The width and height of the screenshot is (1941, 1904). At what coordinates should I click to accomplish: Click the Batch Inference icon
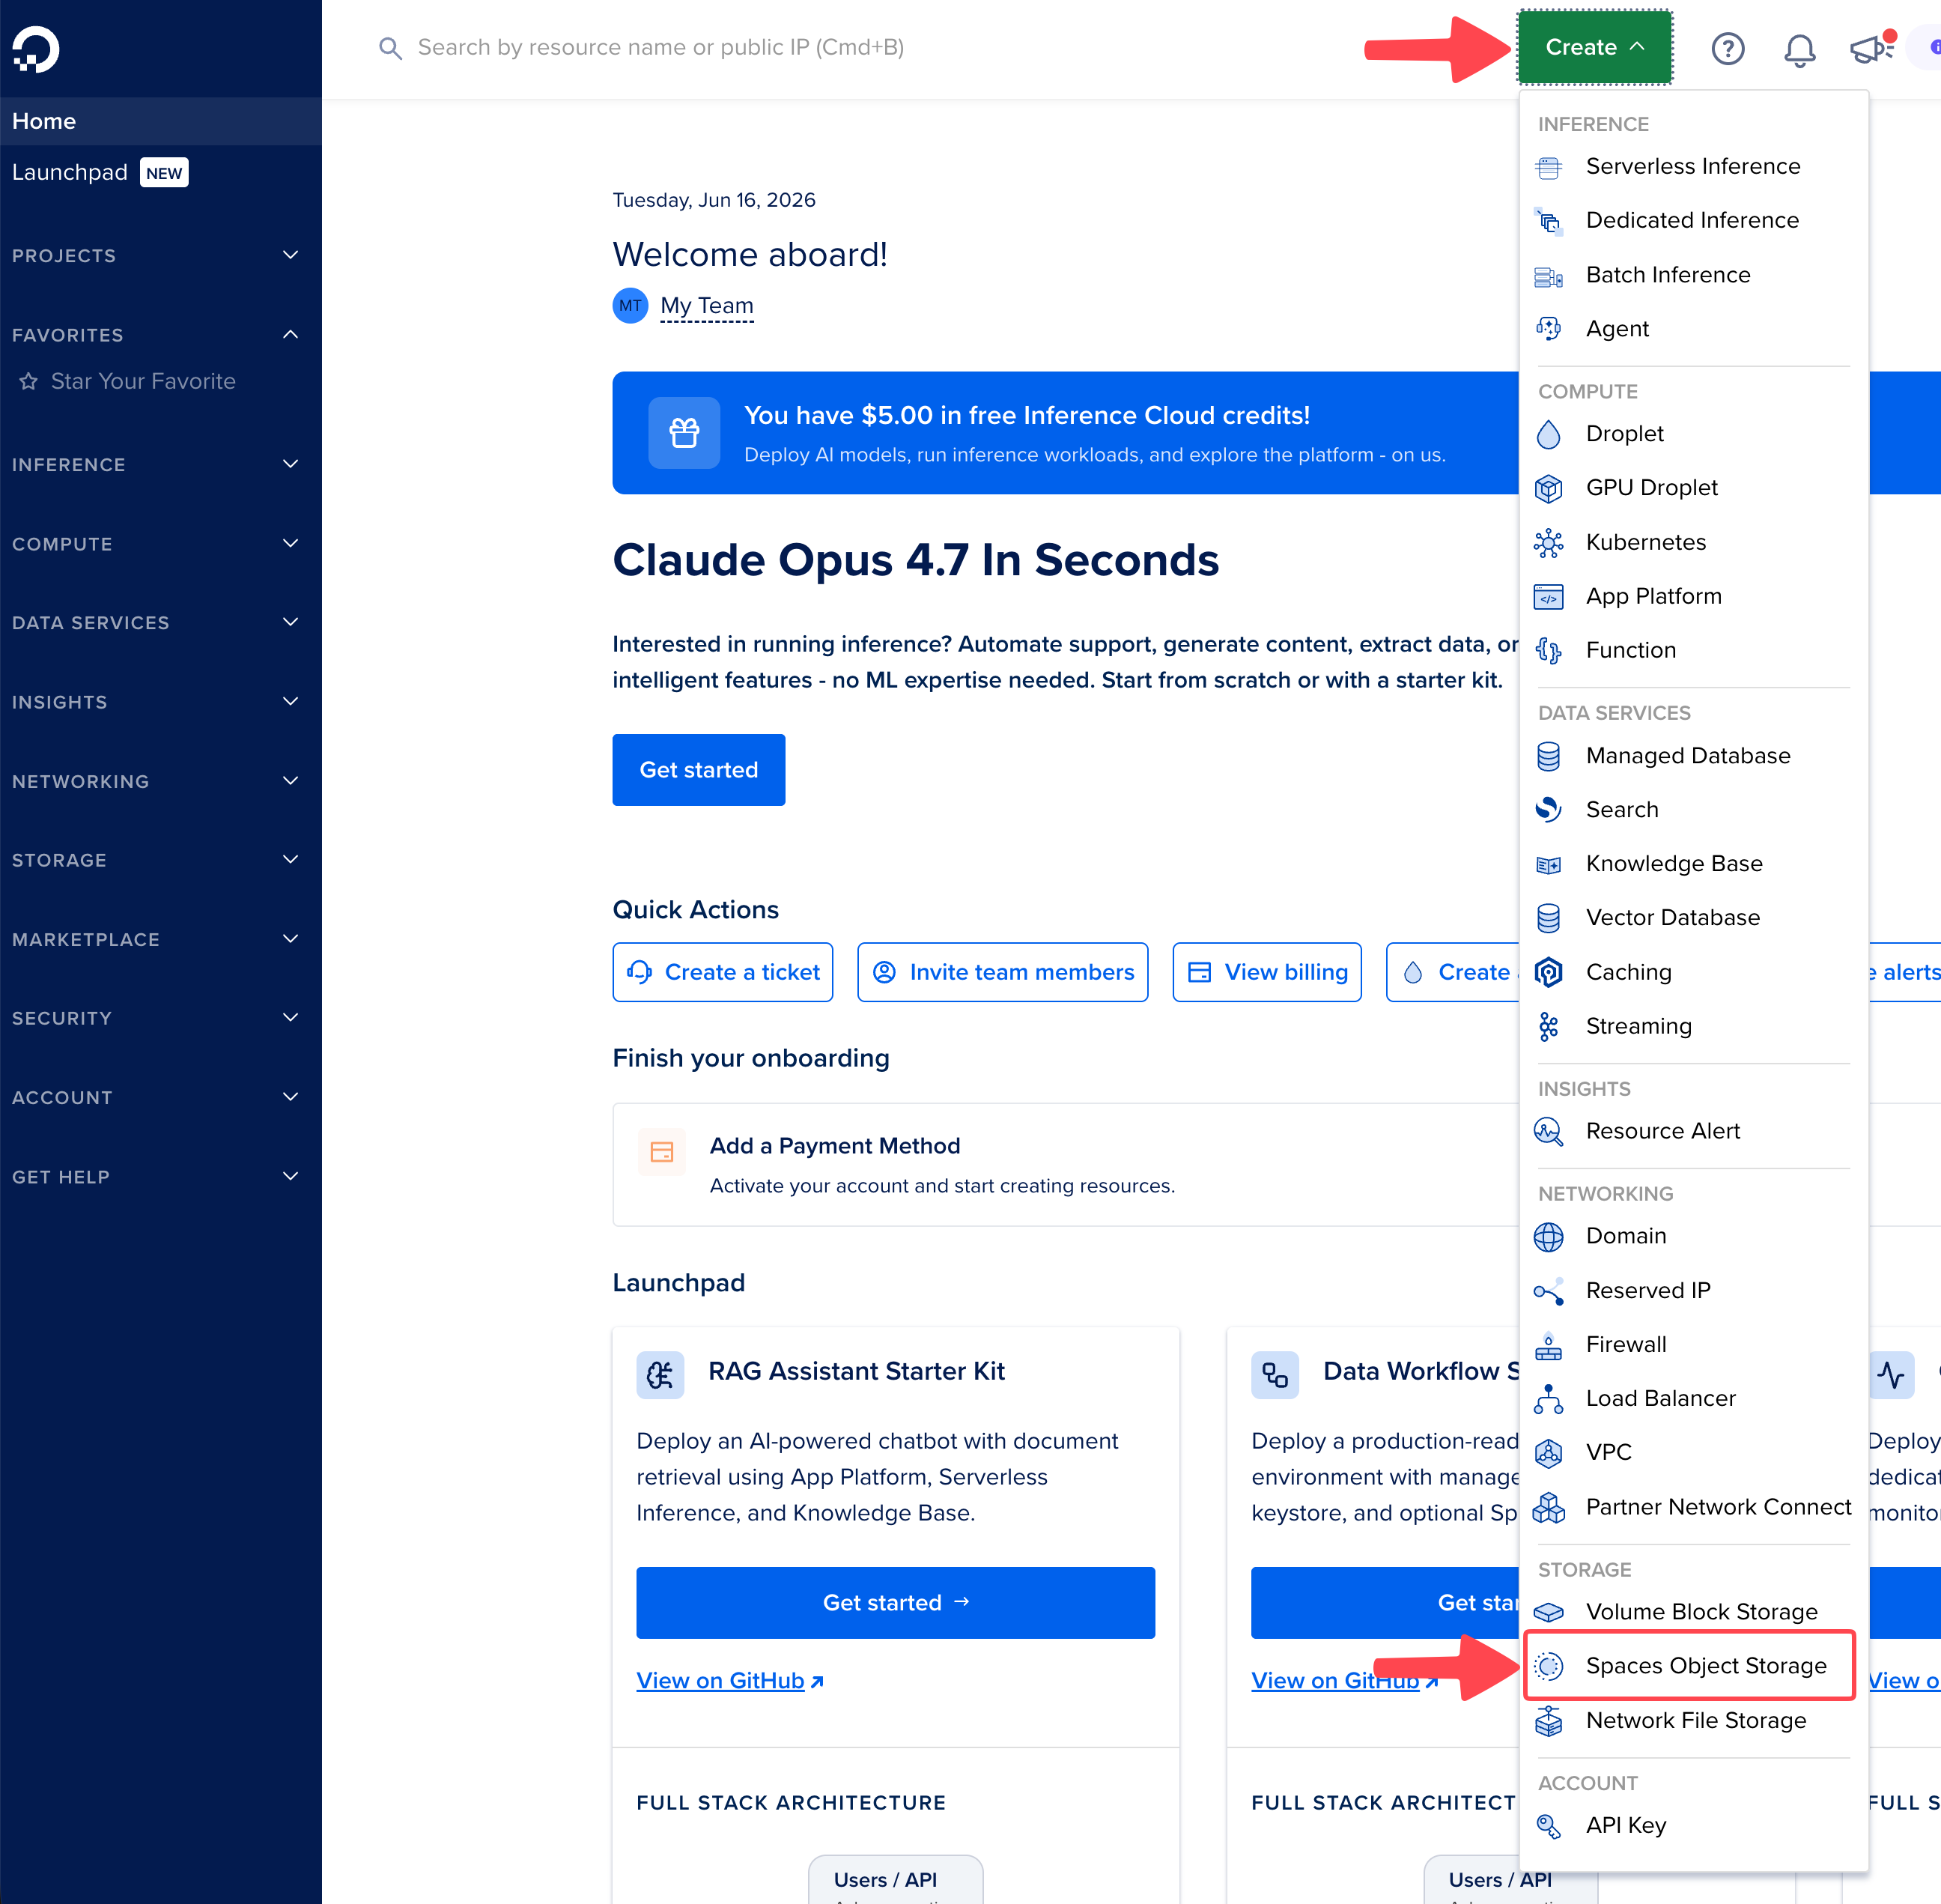click(x=1548, y=276)
